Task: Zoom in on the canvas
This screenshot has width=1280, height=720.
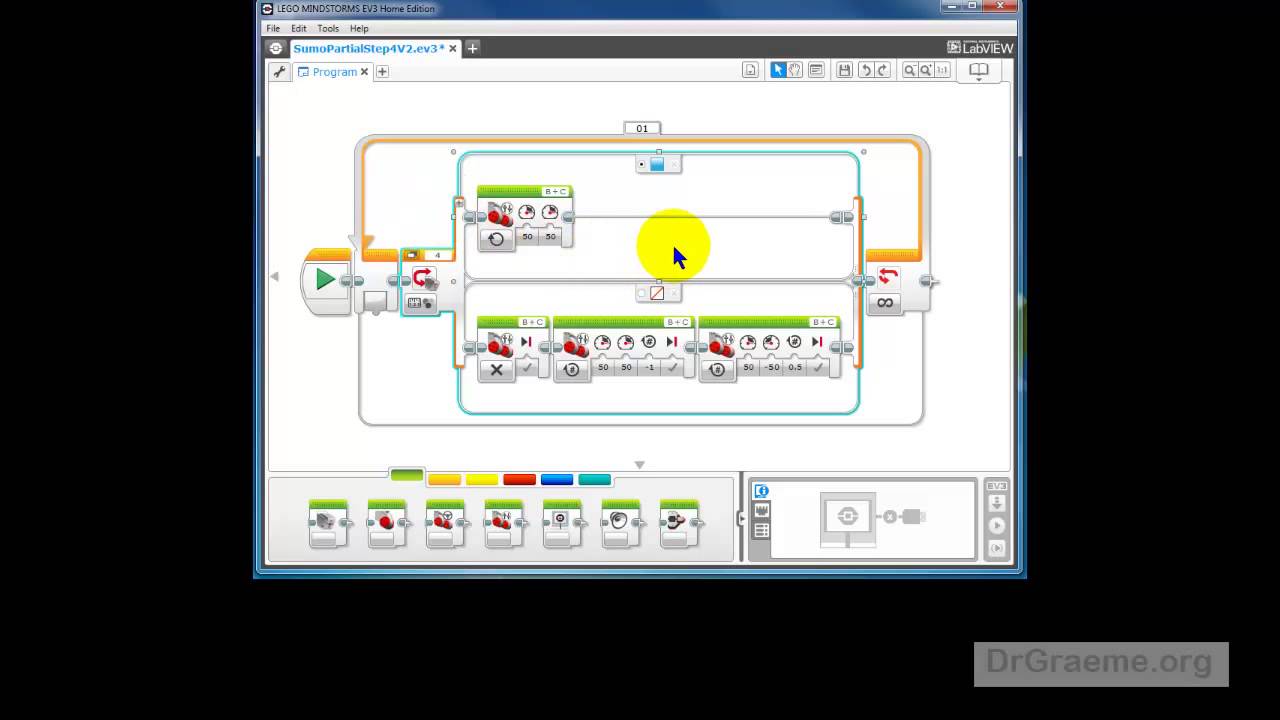Action: (926, 70)
